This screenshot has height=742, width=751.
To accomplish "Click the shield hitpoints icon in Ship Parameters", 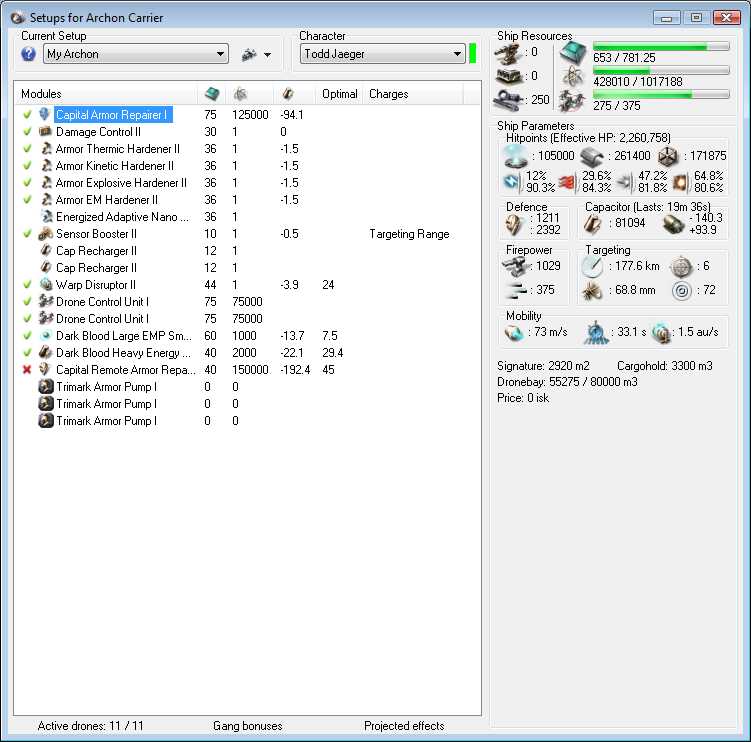I will [515, 157].
